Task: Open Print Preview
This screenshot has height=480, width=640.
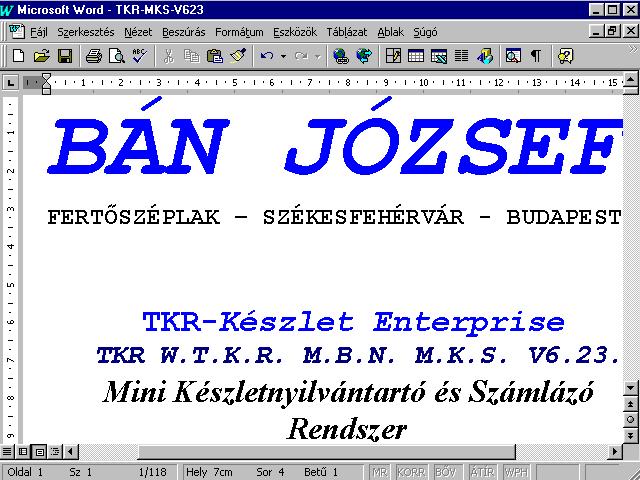Action: pyautogui.click(x=116, y=56)
